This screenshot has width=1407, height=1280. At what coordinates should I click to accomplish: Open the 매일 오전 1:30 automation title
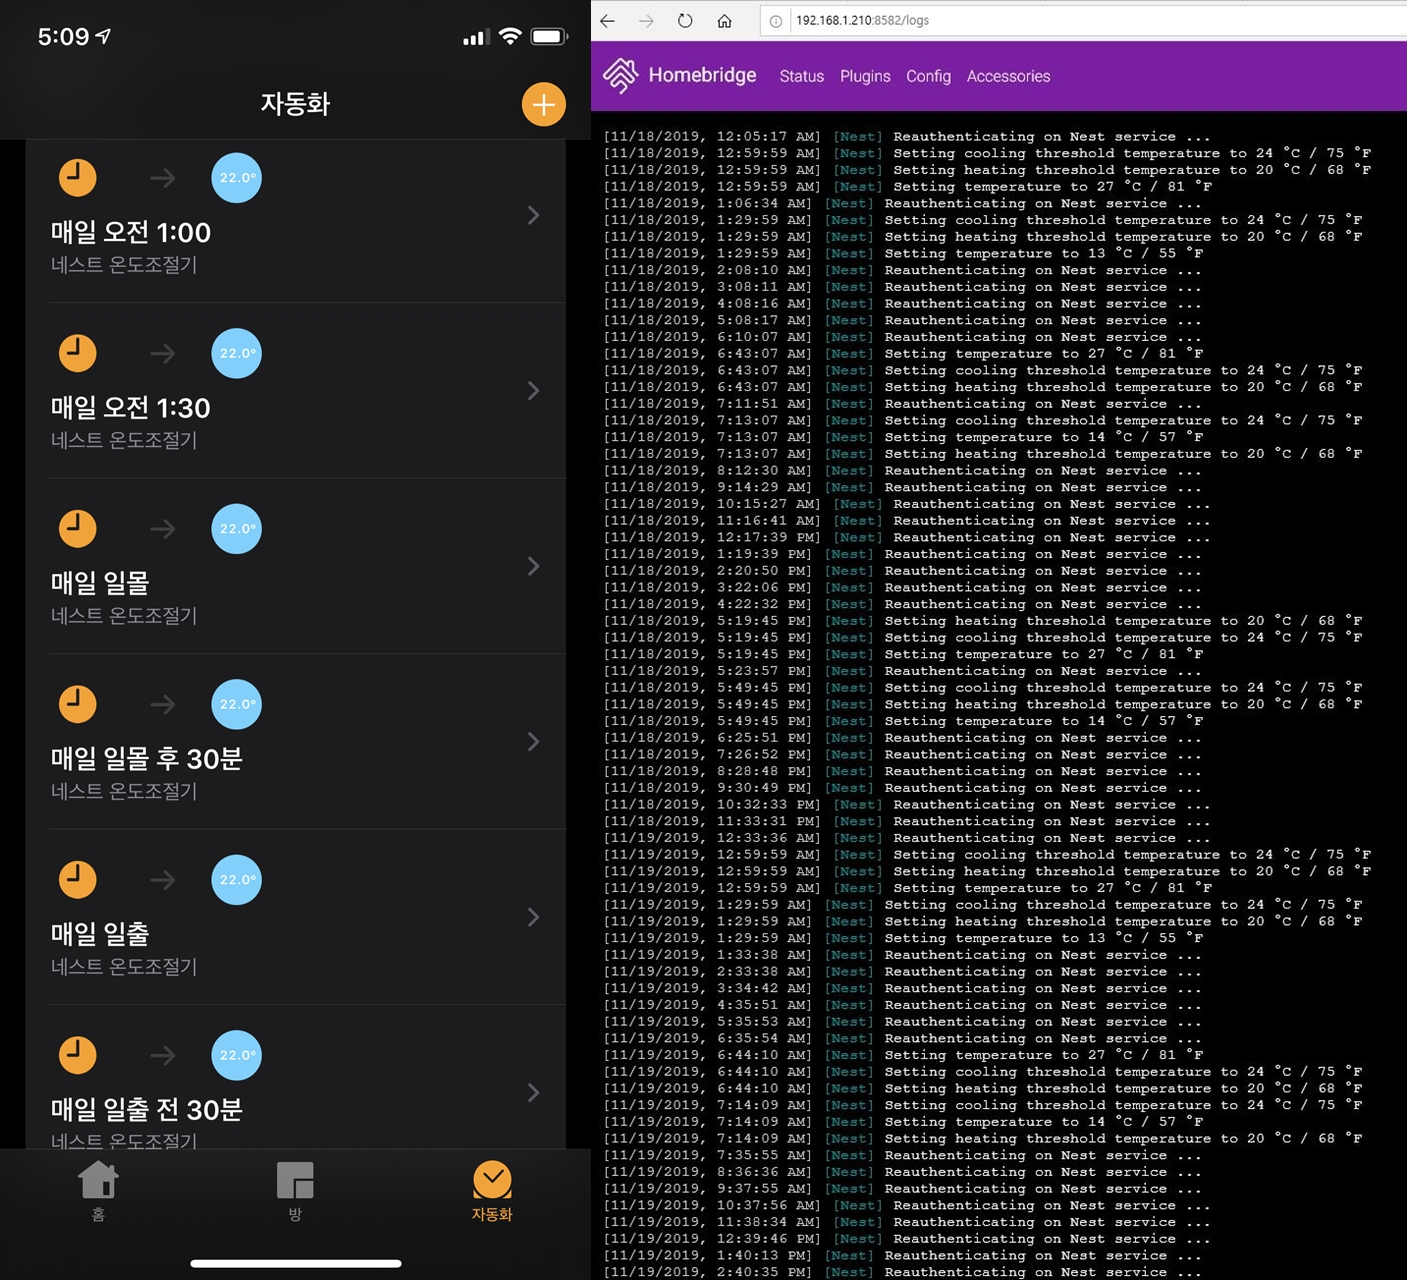click(x=131, y=407)
